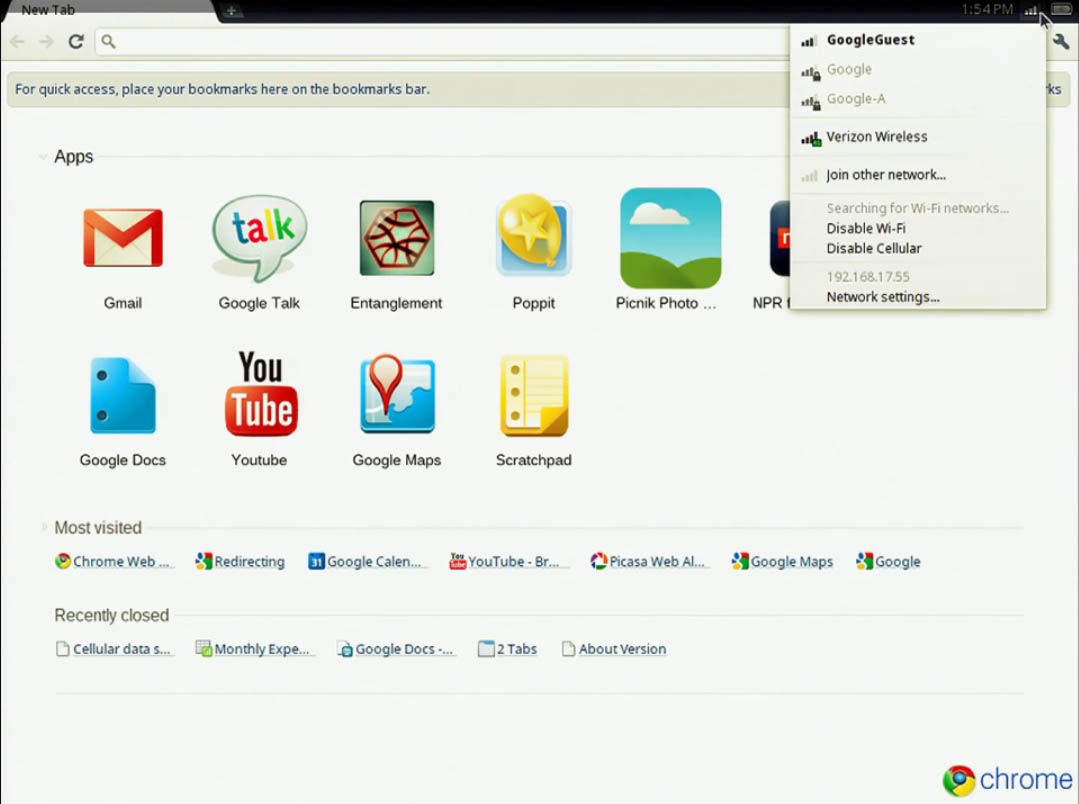Click the bookmarks bar hint text
Screen dimensions: 1079x804
click(222, 89)
